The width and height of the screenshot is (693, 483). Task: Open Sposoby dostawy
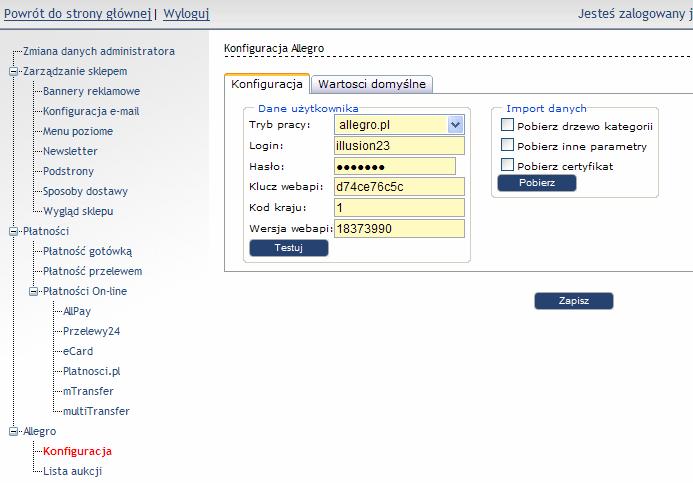85,191
